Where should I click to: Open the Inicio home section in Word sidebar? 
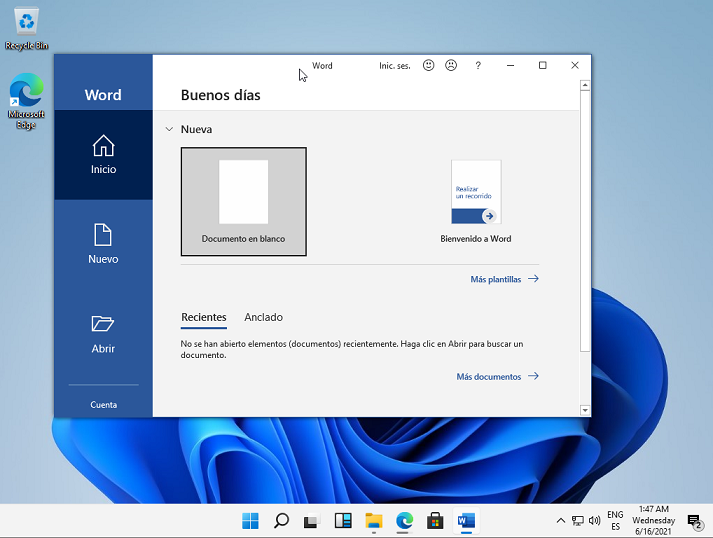coord(103,155)
